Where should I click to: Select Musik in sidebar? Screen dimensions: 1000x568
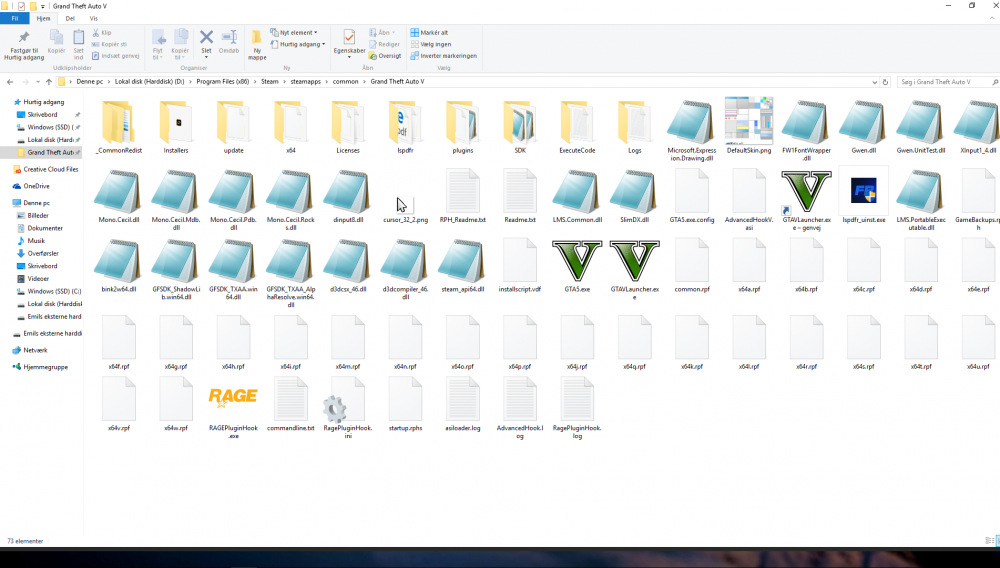point(36,241)
